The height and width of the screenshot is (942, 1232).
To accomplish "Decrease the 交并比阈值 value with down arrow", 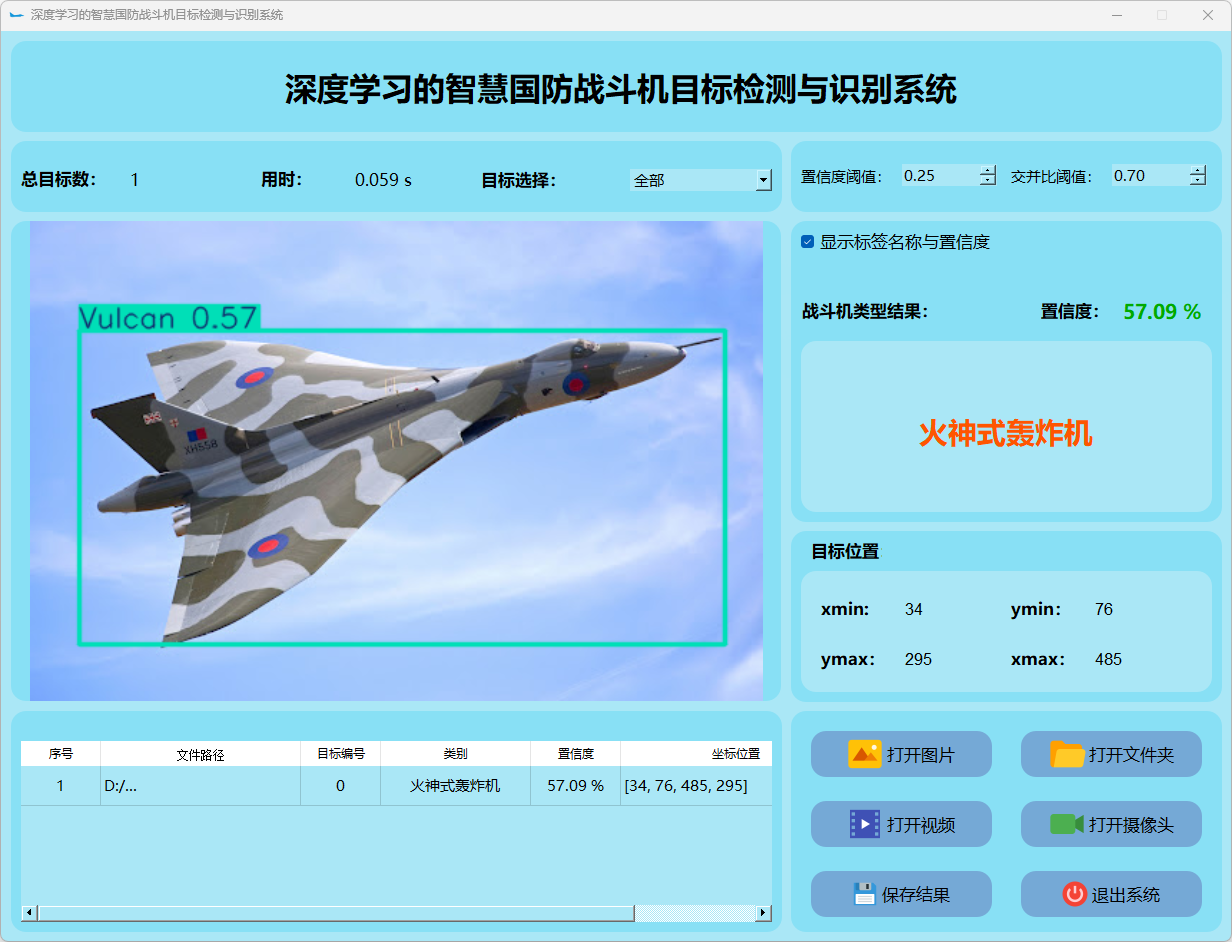I will click(x=1198, y=181).
